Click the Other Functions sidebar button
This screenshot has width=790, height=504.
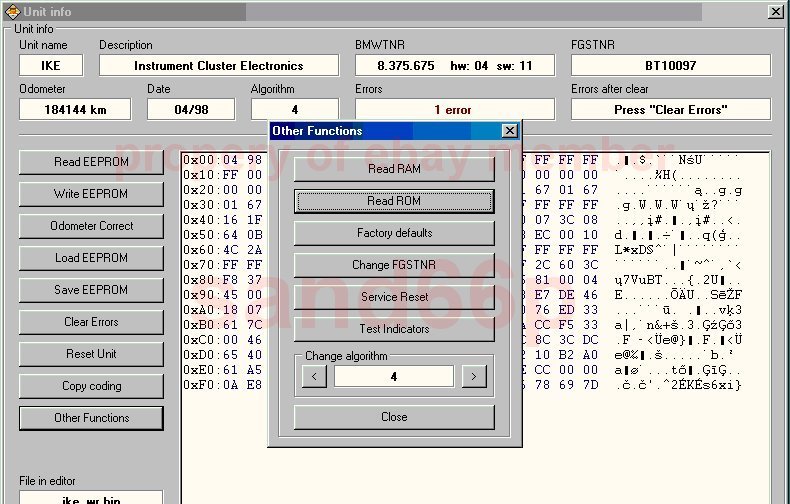(91, 418)
